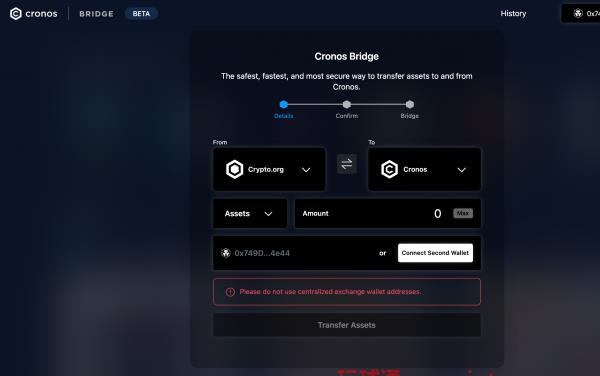This screenshot has width=600, height=376.
Task: Expand the Assets dropdown
Action: tap(250, 213)
